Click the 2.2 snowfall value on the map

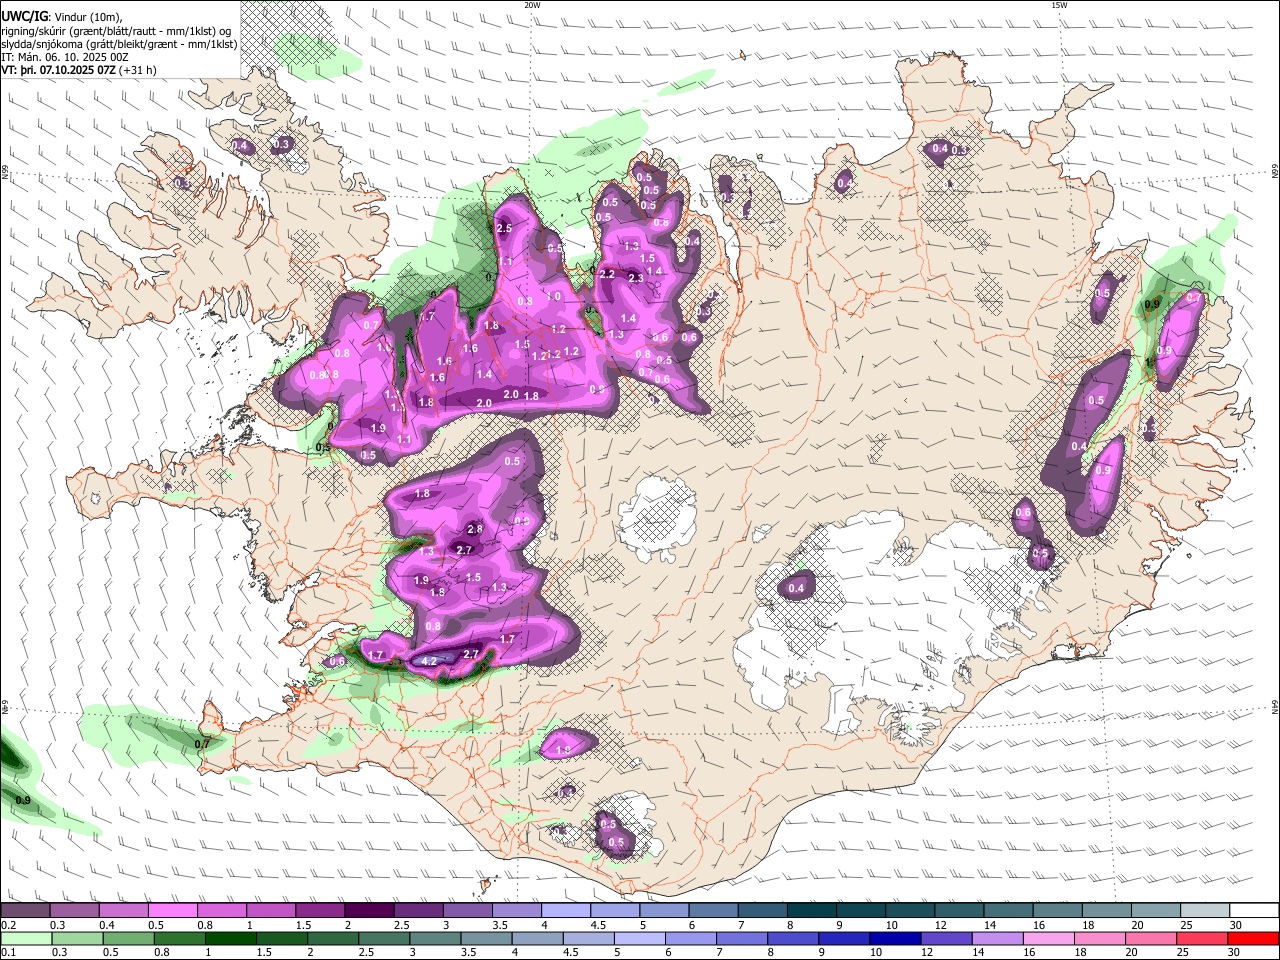point(606,274)
